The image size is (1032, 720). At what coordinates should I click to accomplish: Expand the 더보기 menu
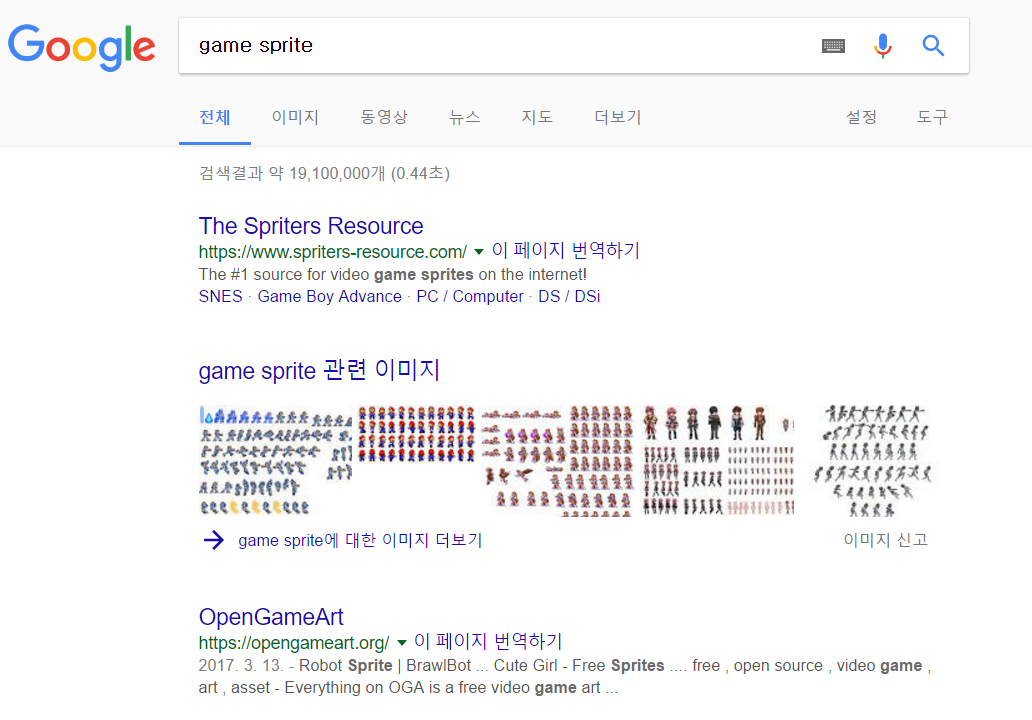point(617,117)
